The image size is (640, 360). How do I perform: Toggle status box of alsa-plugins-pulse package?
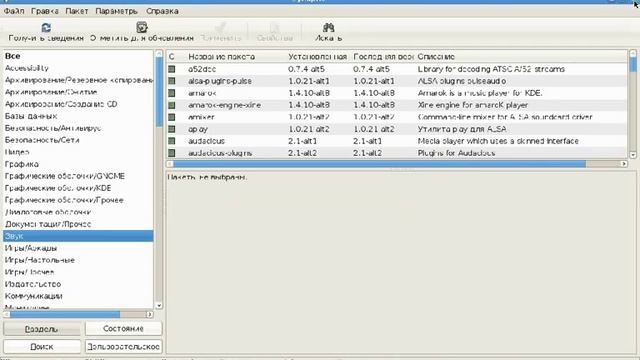click(172, 81)
